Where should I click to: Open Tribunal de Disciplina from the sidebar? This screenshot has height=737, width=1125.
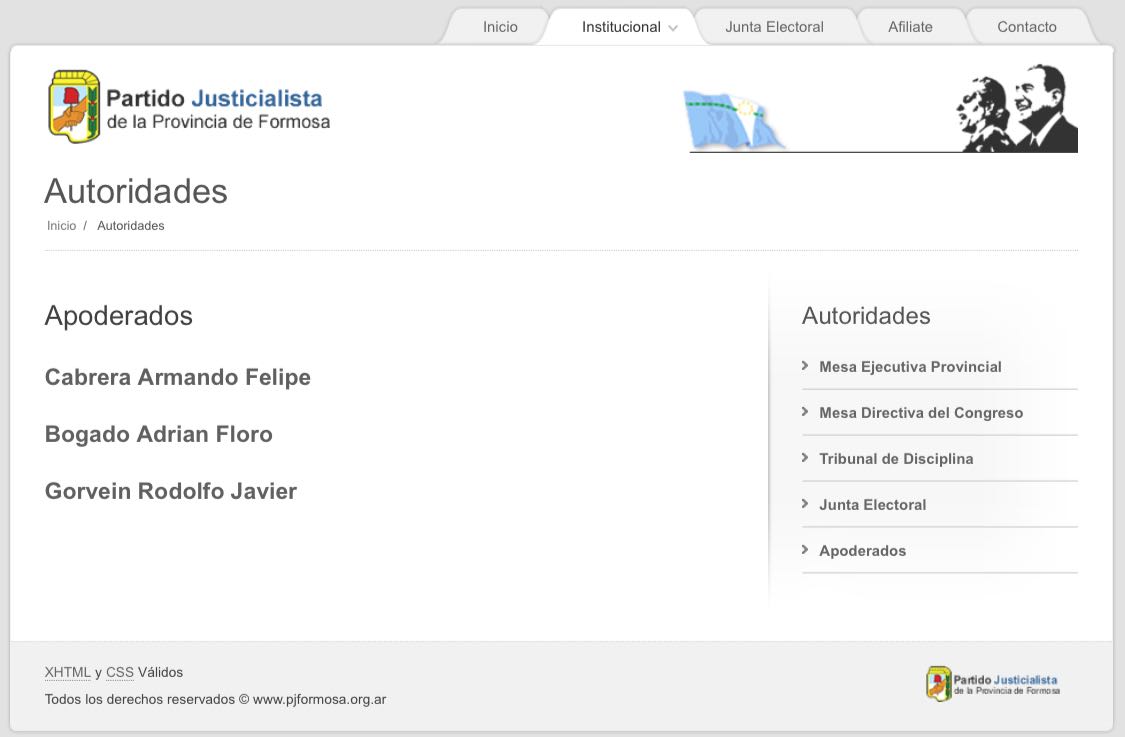(x=896, y=458)
